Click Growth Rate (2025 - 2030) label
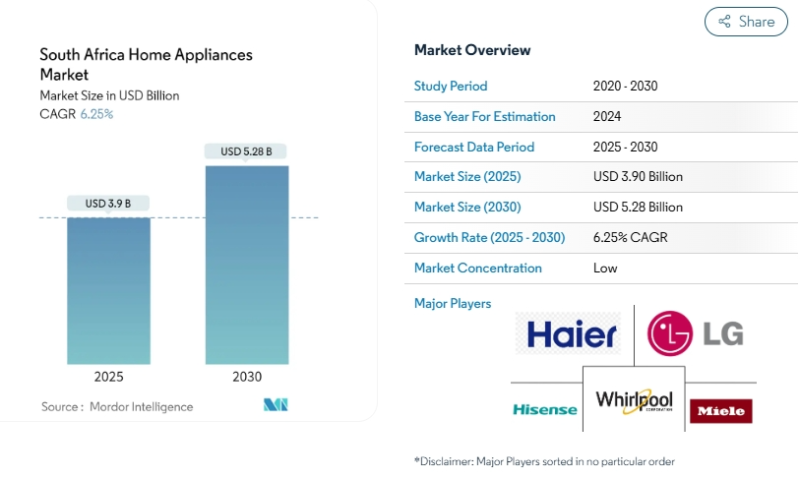The image size is (800, 479). pyautogui.click(x=489, y=237)
